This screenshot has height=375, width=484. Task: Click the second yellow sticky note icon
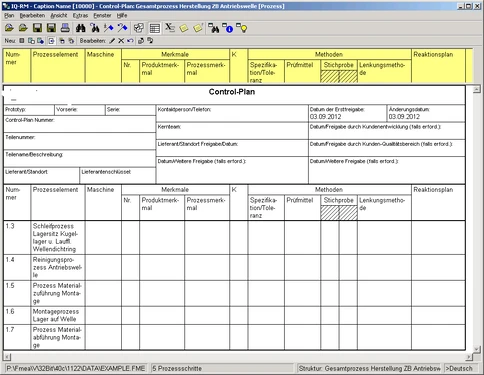pyautogui.click(x=198, y=28)
